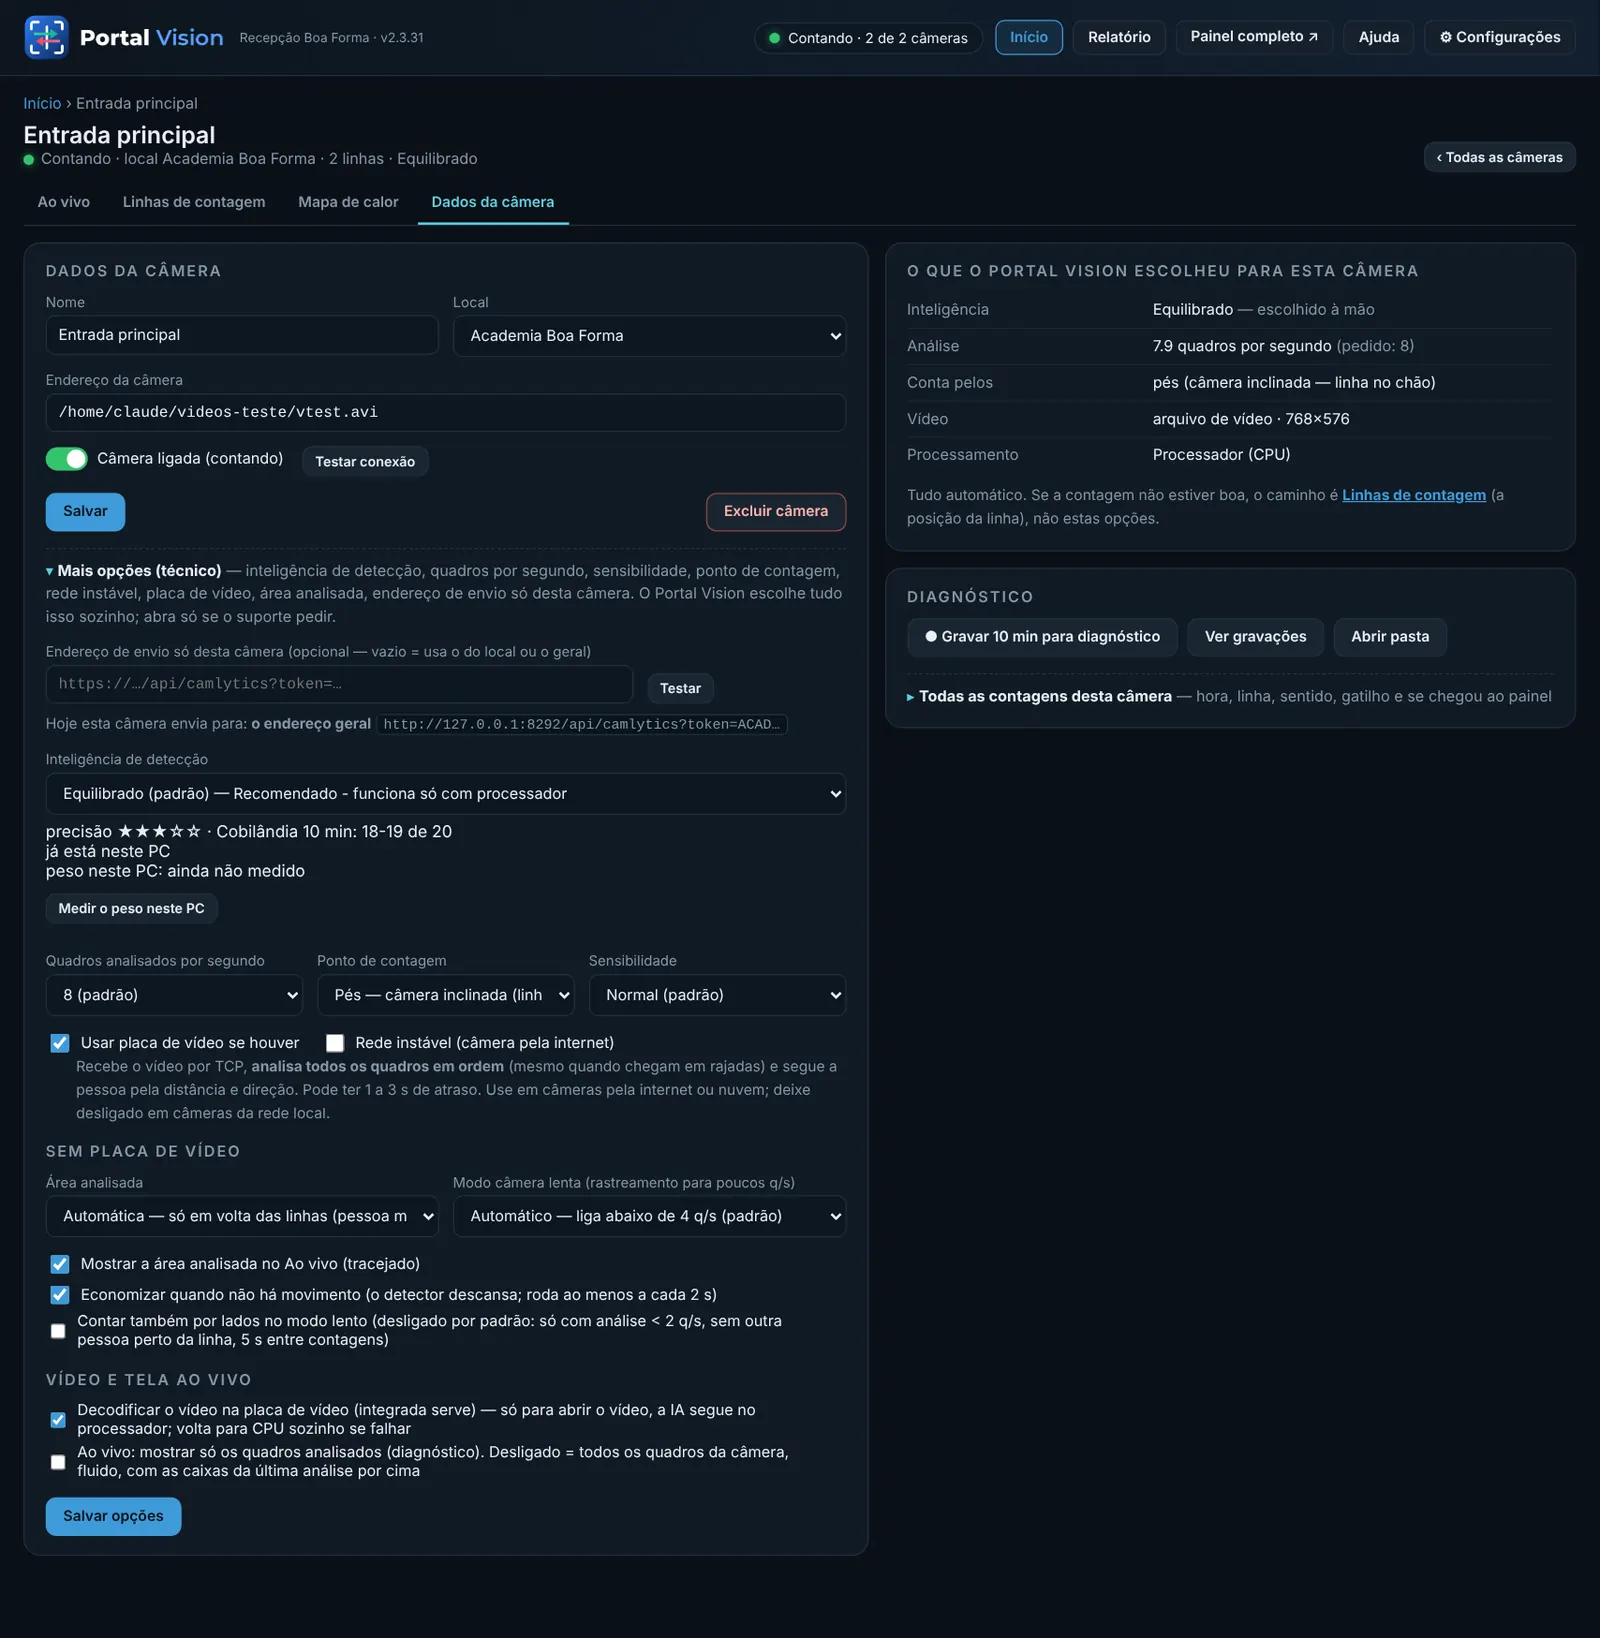
Task: Click 'Recepção Boa Forma · v2.3.31' header text
Action: pos(331,38)
